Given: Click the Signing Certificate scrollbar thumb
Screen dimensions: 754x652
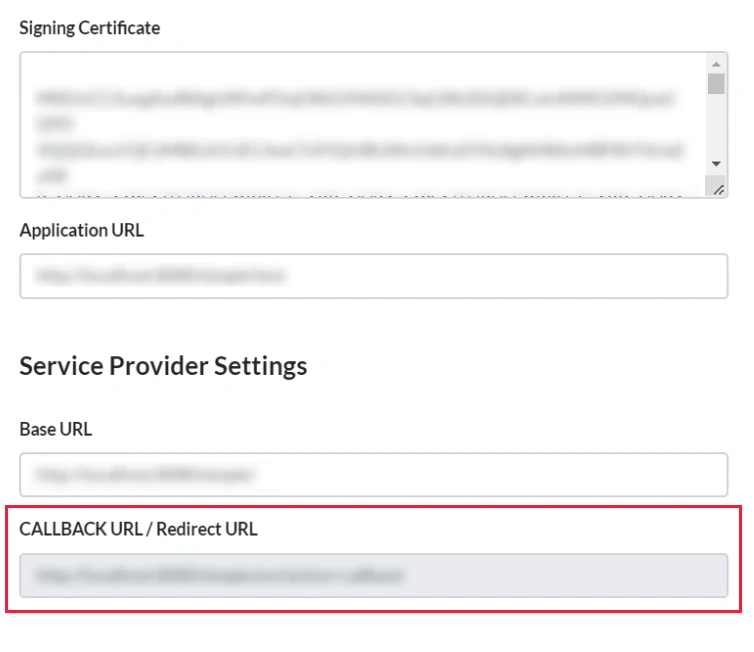Looking at the screenshot, I should 716,84.
